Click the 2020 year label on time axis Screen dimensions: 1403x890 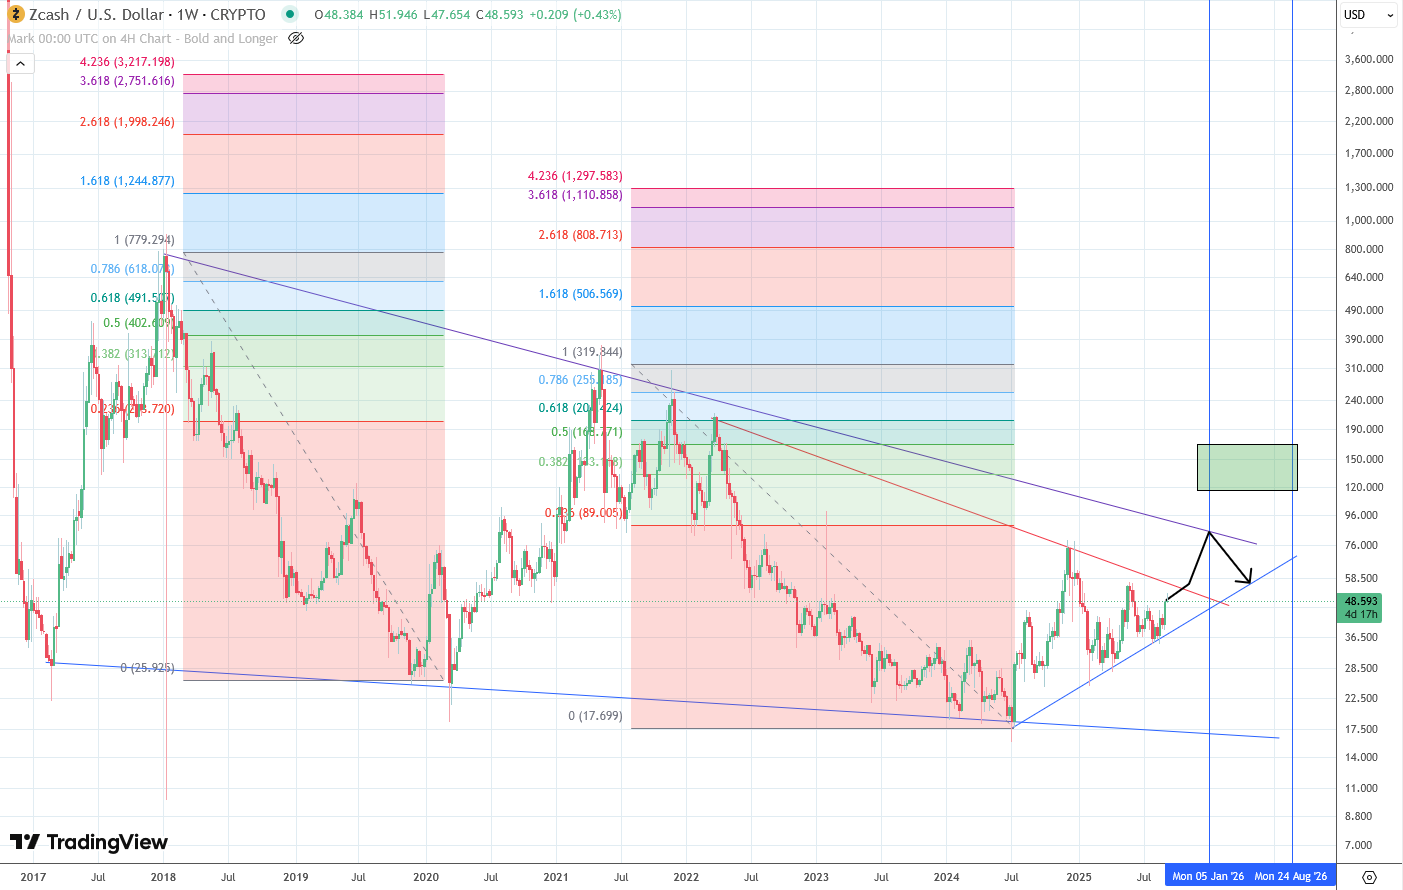pyautogui.click(x=426, y=877)
